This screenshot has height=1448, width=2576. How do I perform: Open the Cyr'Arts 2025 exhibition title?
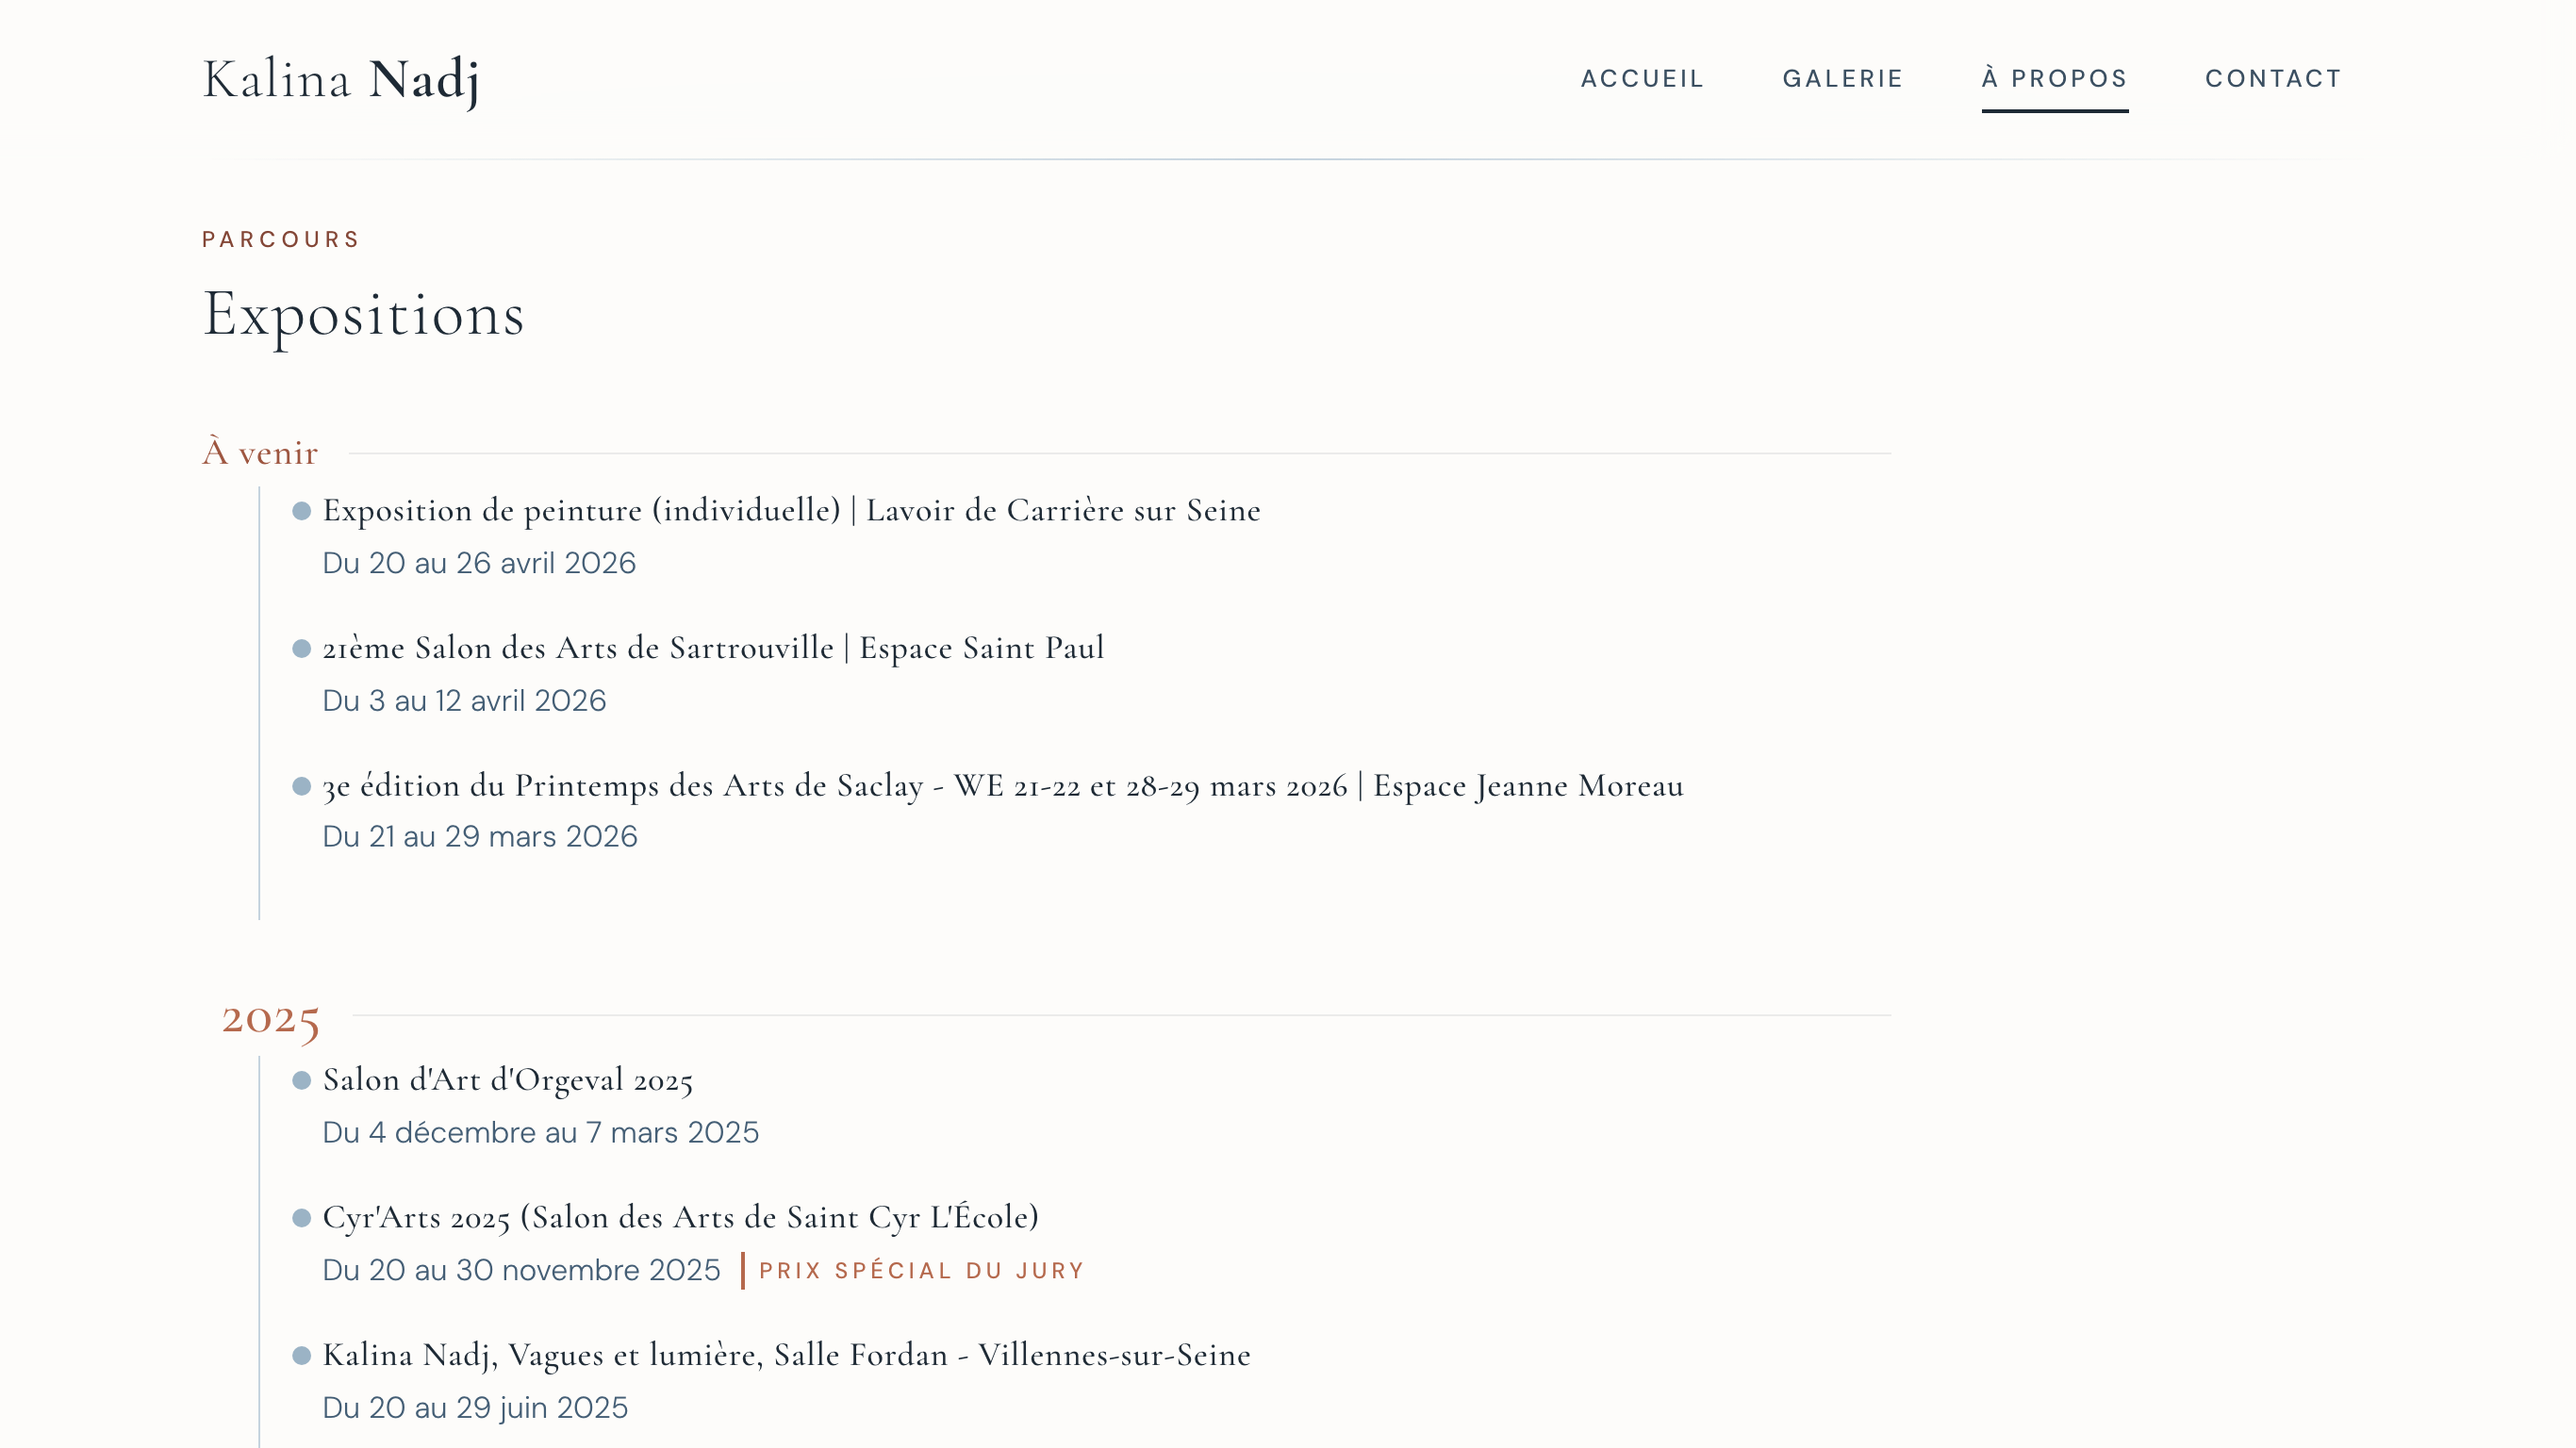point(680,1217)
